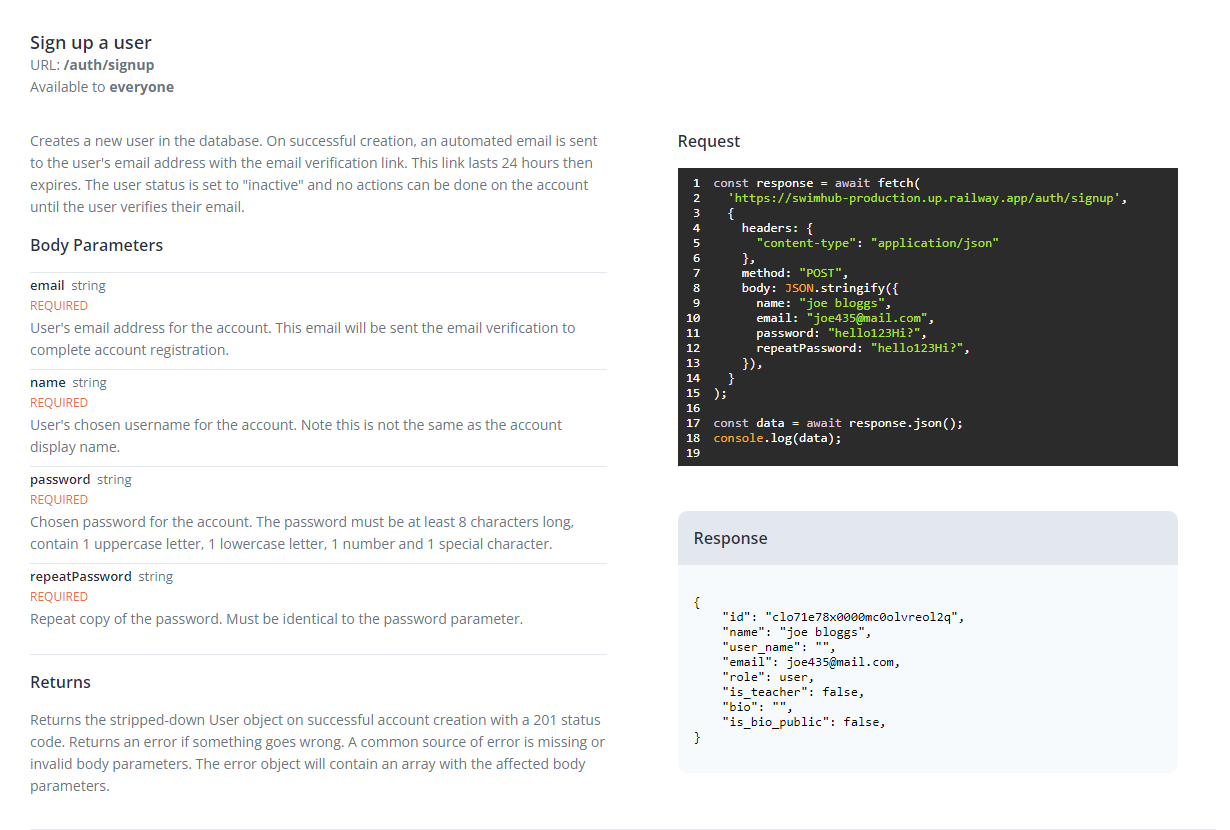1230x830 pixels.
Task: Click the "Returns" heading
Action: [60, 682]
